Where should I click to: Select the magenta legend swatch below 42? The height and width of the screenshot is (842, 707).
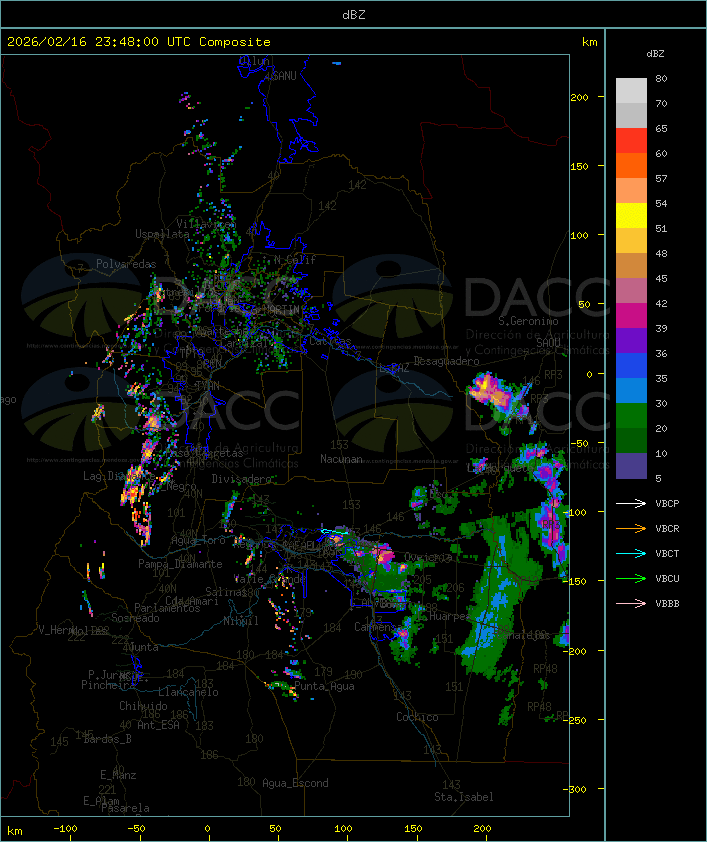[631, 315]
